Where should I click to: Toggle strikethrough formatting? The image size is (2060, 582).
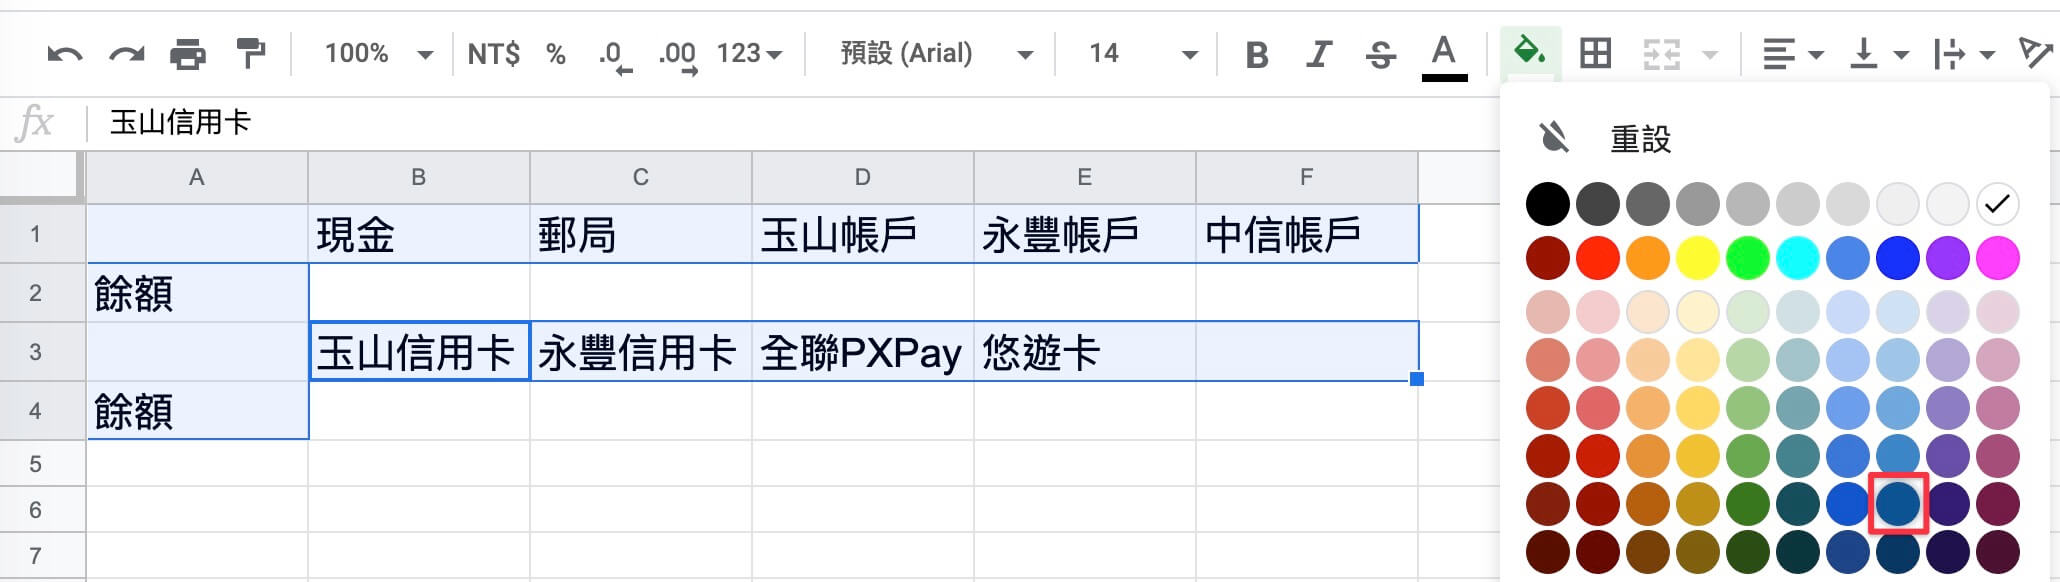click(1380, 54)
